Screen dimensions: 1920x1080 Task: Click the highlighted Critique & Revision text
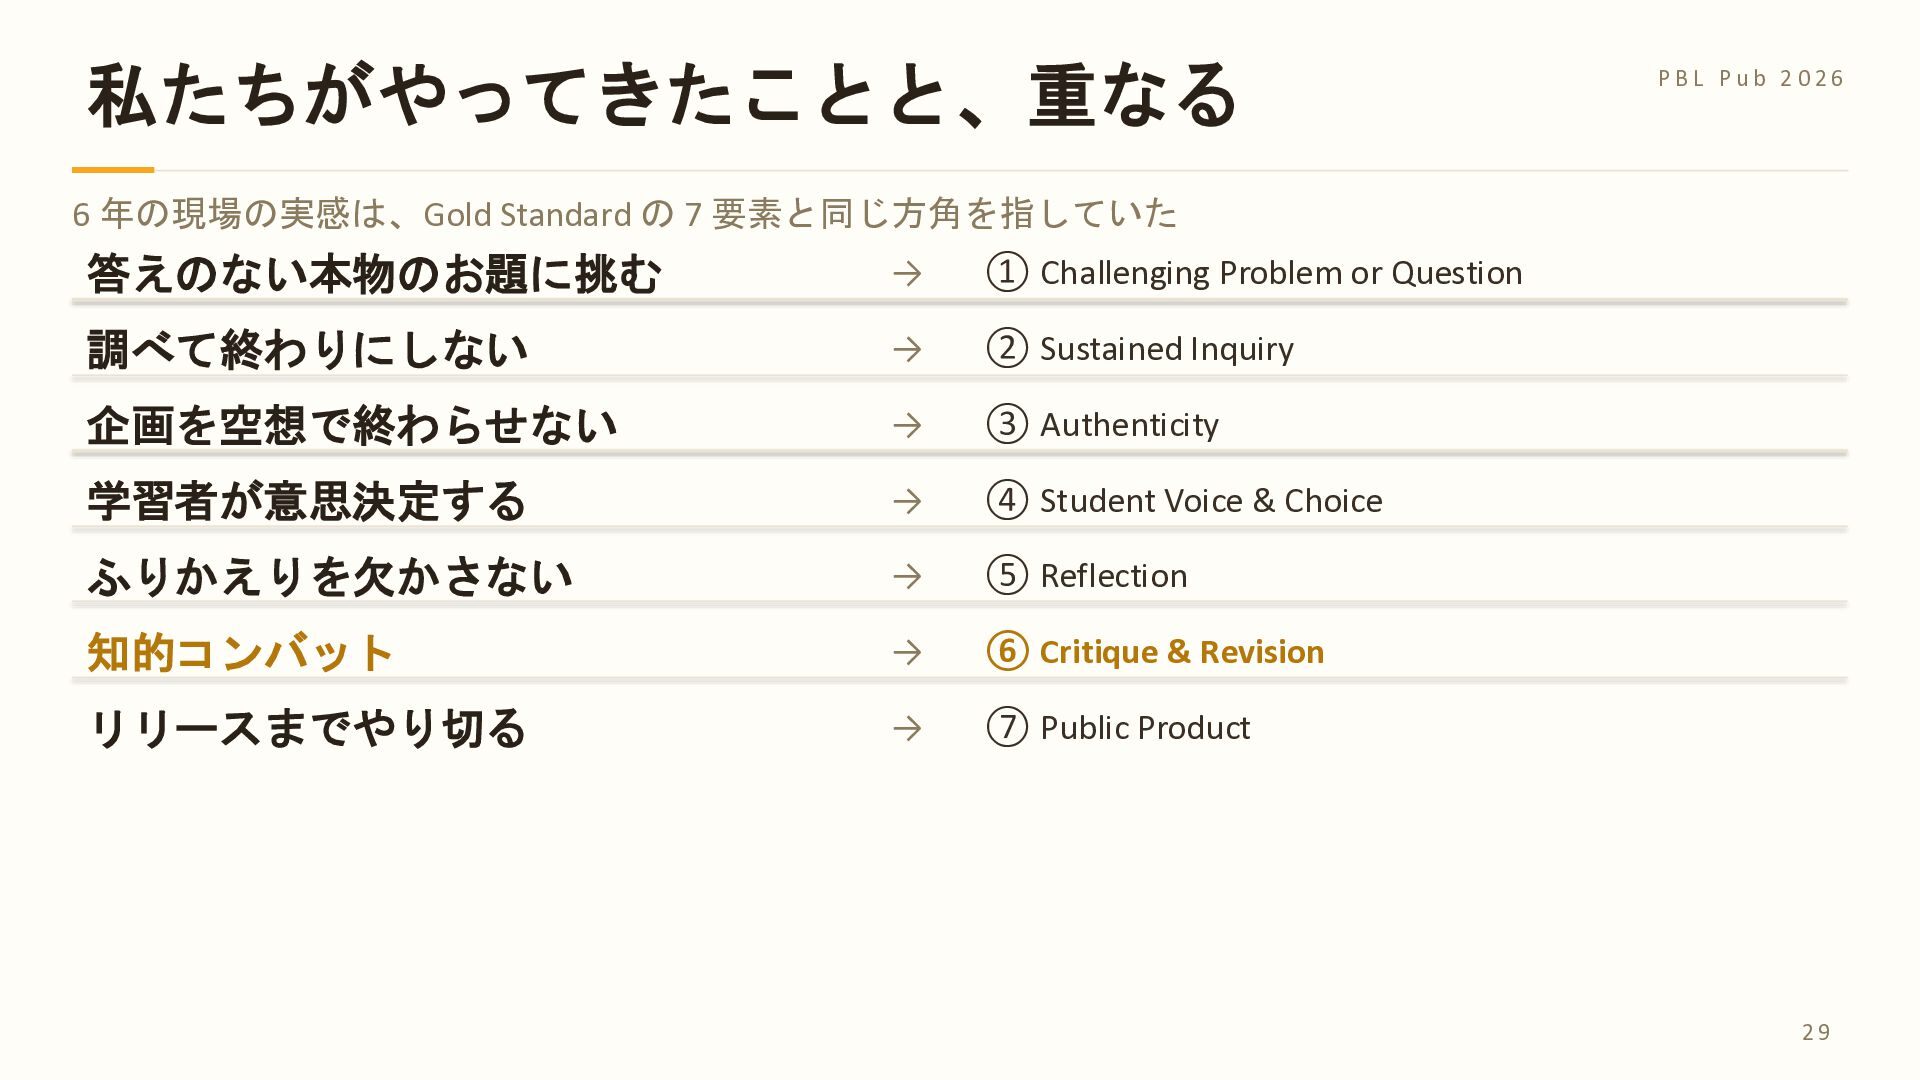[x=1182, y=652]
